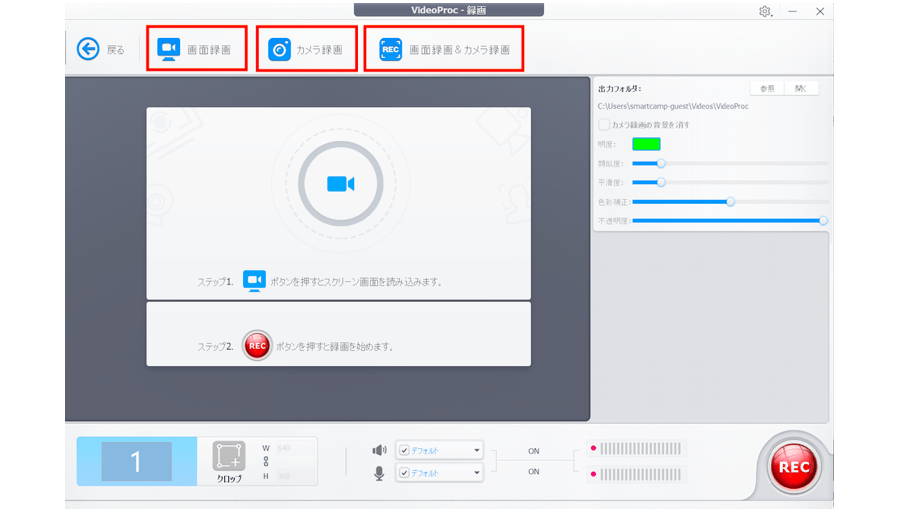Image resolution: width=899 pixels, height=510 pixels.
Task: Click the 開く open folder button
Action: pyautogui.click(x=801, y=89)
